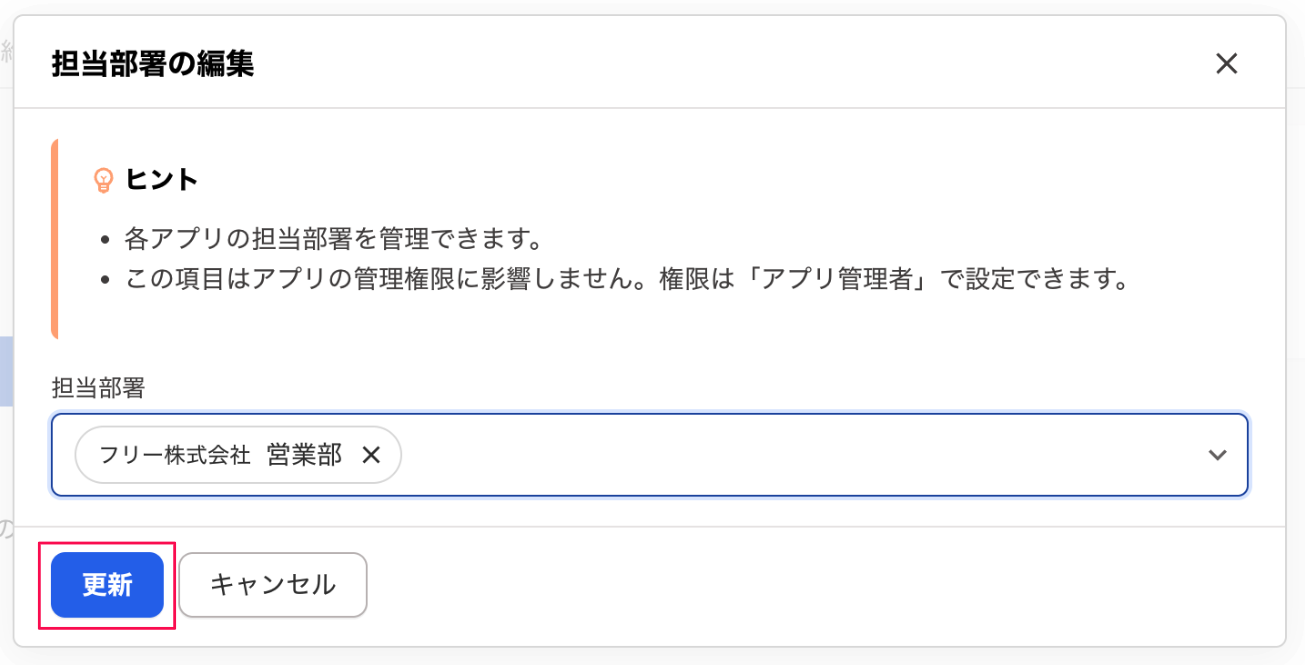
Task: Click the orange bar beside the hint box
Action: click(x=54, y=239)
